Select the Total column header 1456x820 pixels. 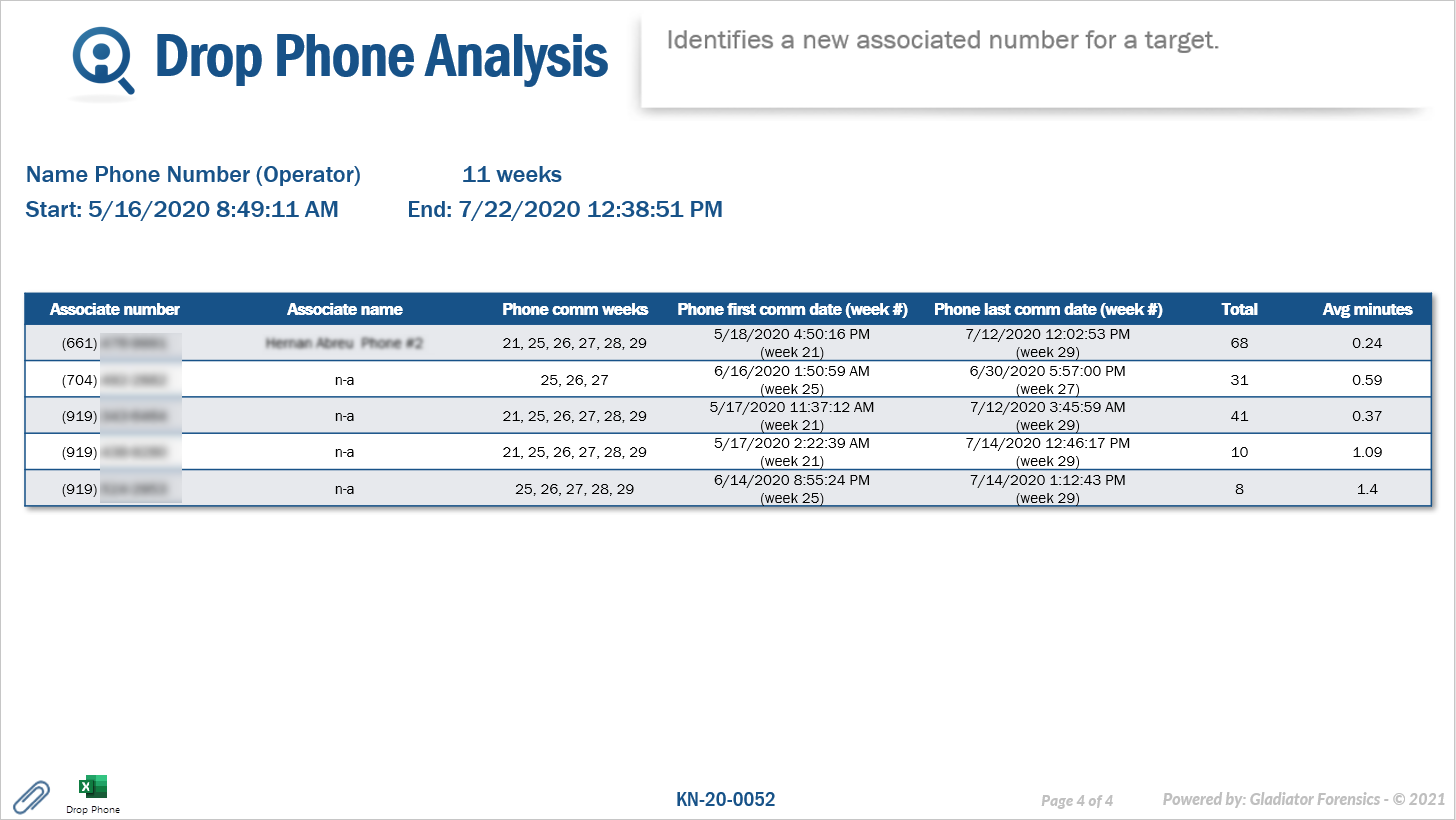[1239, 309]
